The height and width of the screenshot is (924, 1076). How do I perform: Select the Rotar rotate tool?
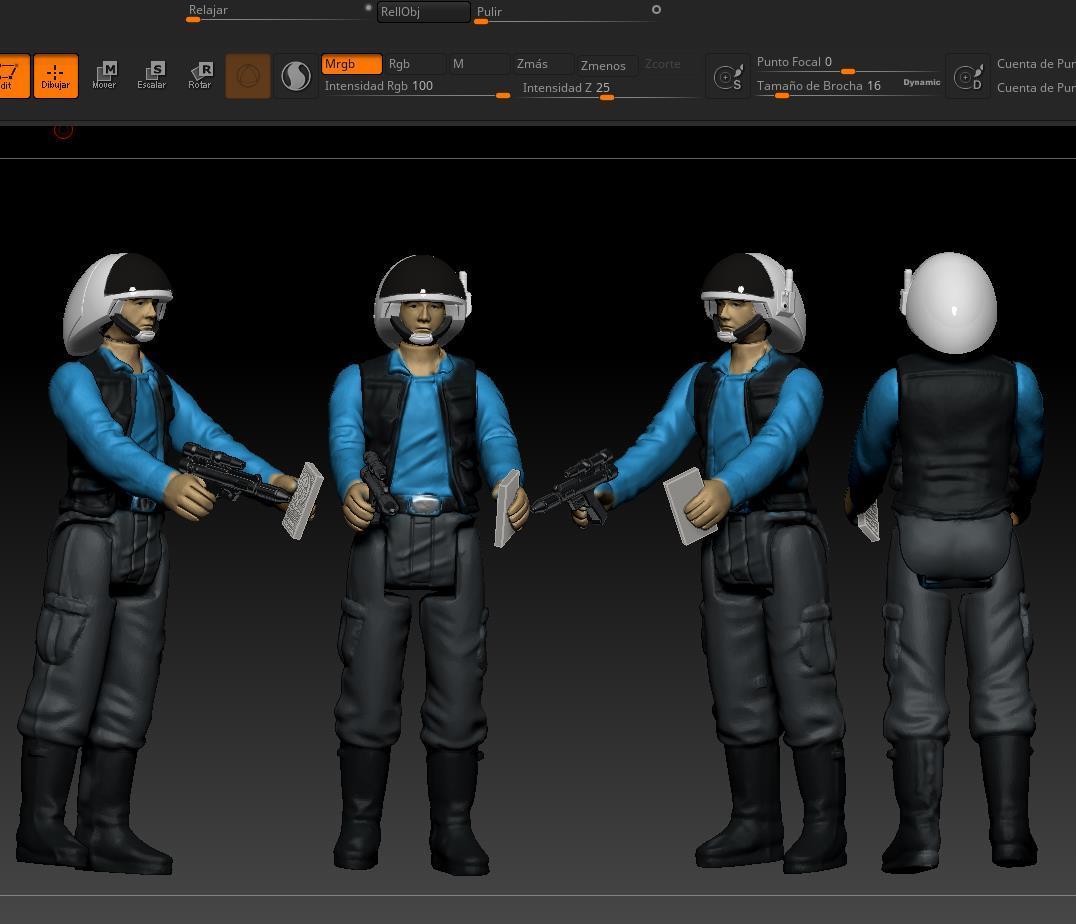pos(200,76)
